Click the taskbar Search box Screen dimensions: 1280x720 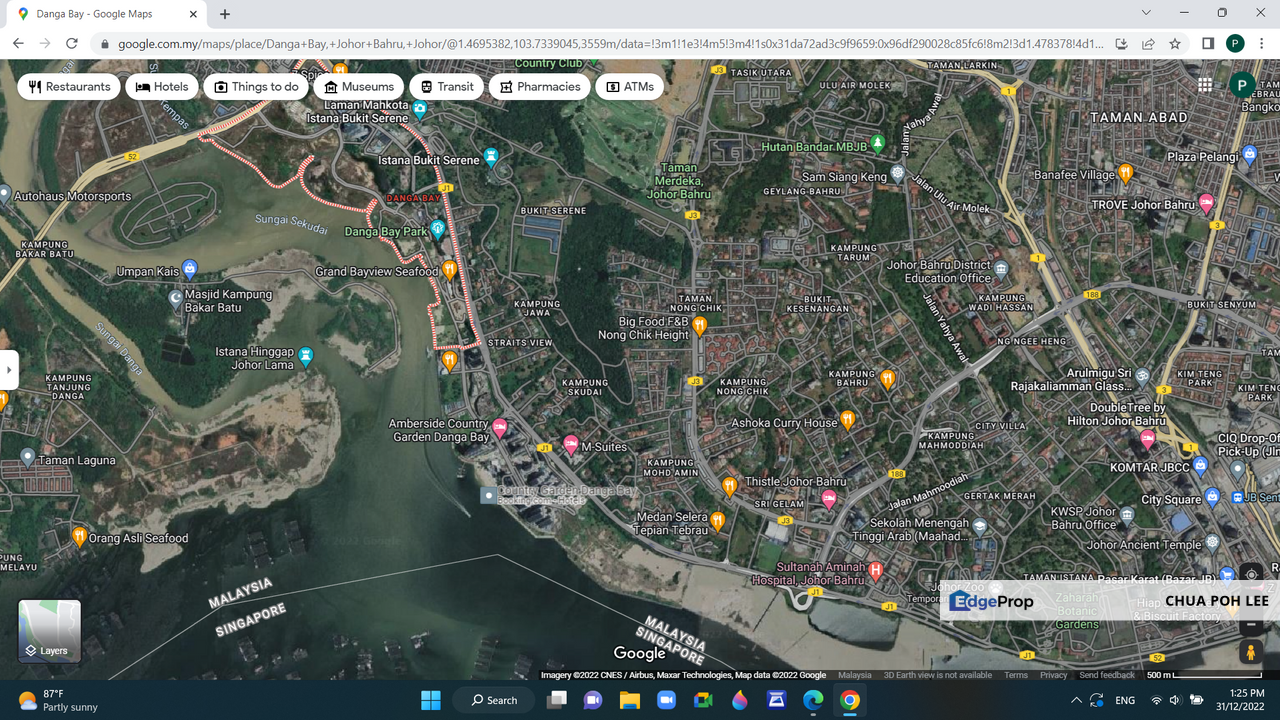tap(494, 700)
